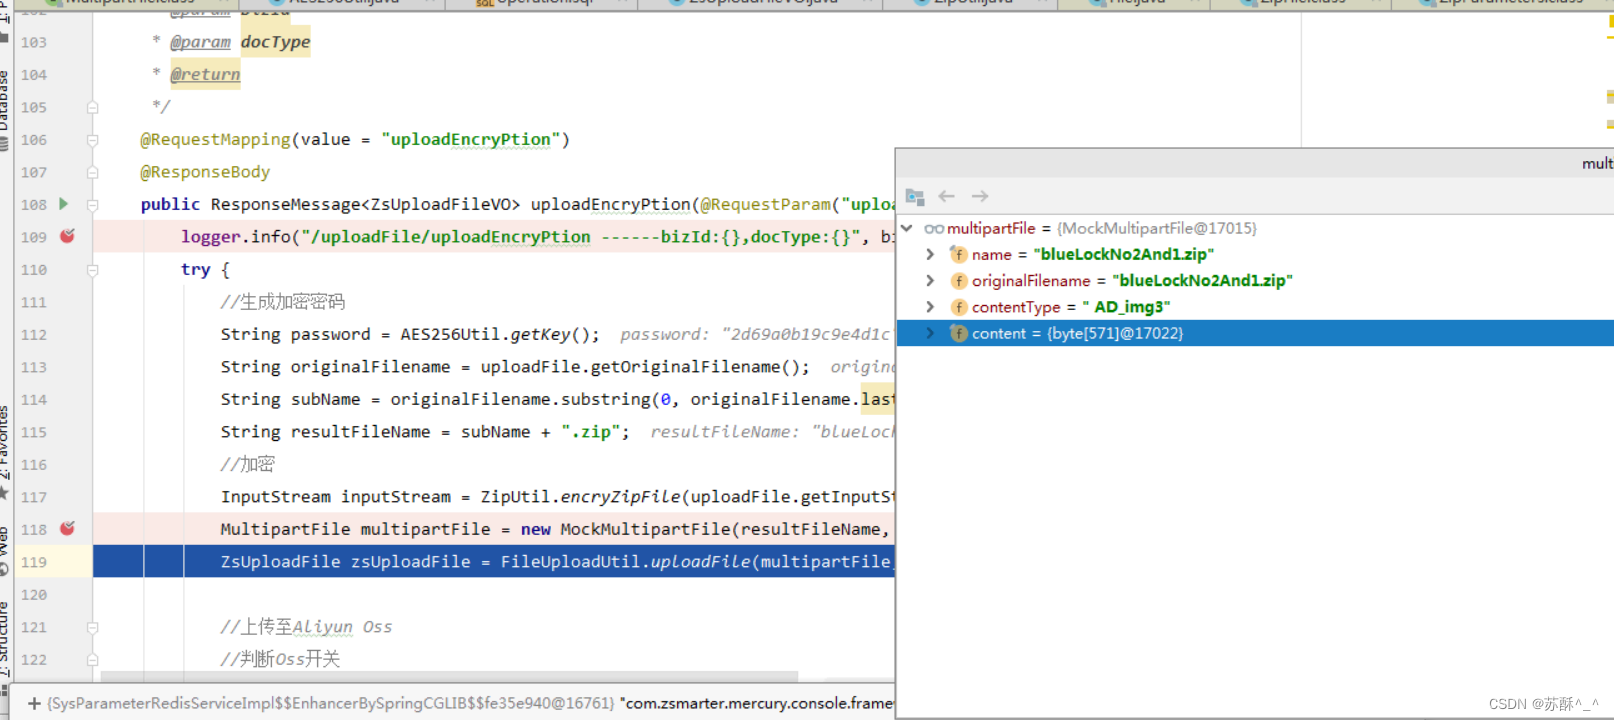This screenshot has height=720, width=1614.
Task: Expand the name field node
Action: coord(930,254)
